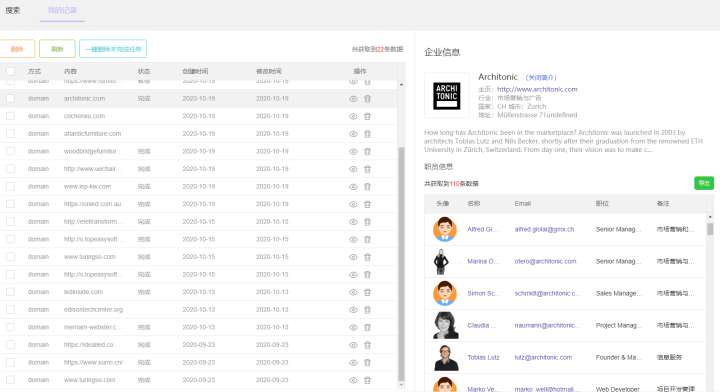Open the alfred.giolai@gmx.ch email link
The image size is (720, 392).
click(544, 229)
